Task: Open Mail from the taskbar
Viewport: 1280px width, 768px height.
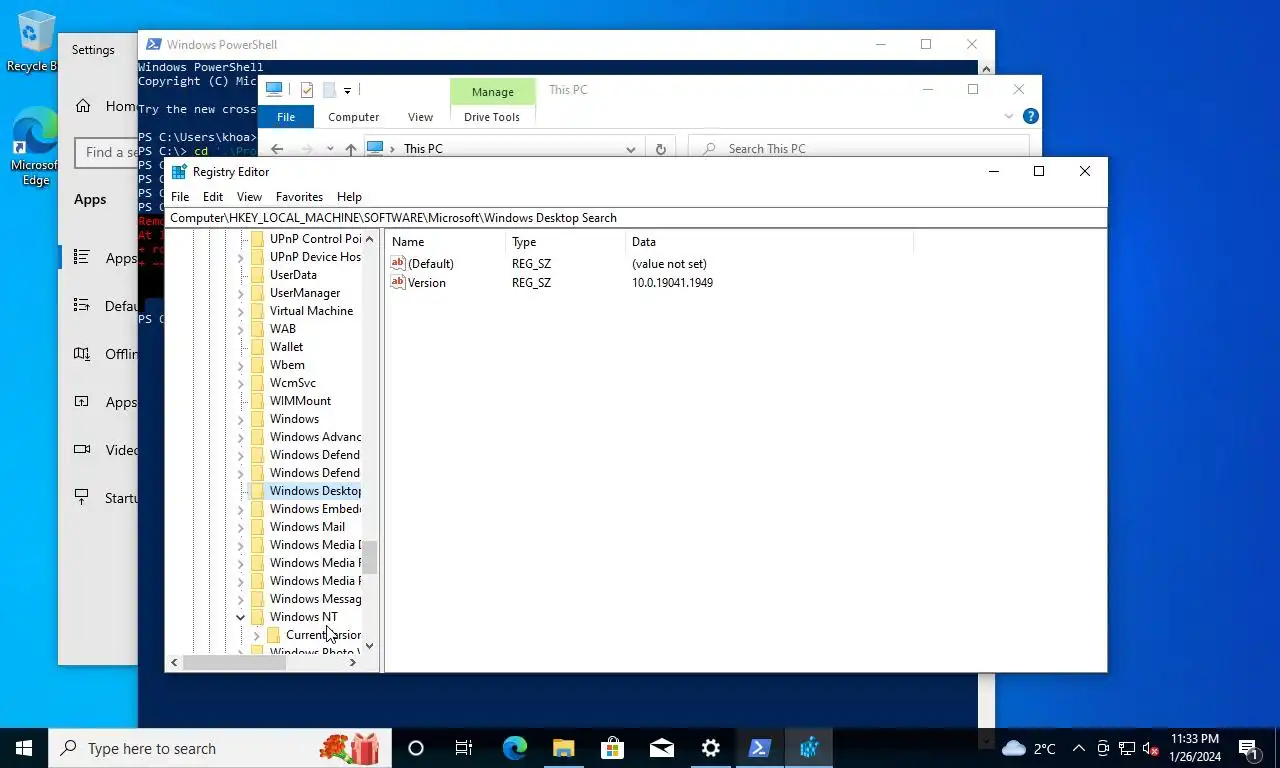Action: [x=661, y=748]
